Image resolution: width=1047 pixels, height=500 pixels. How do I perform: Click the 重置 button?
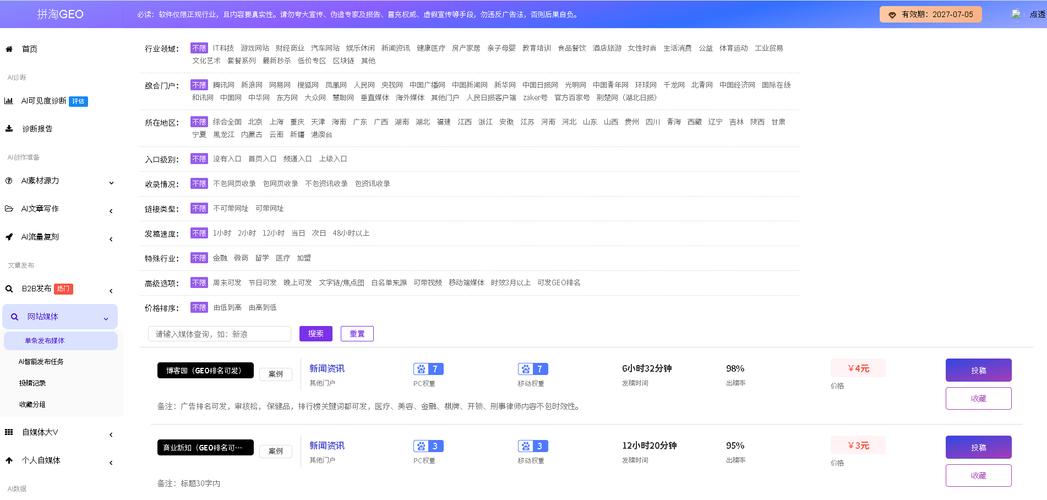point(357,334)
